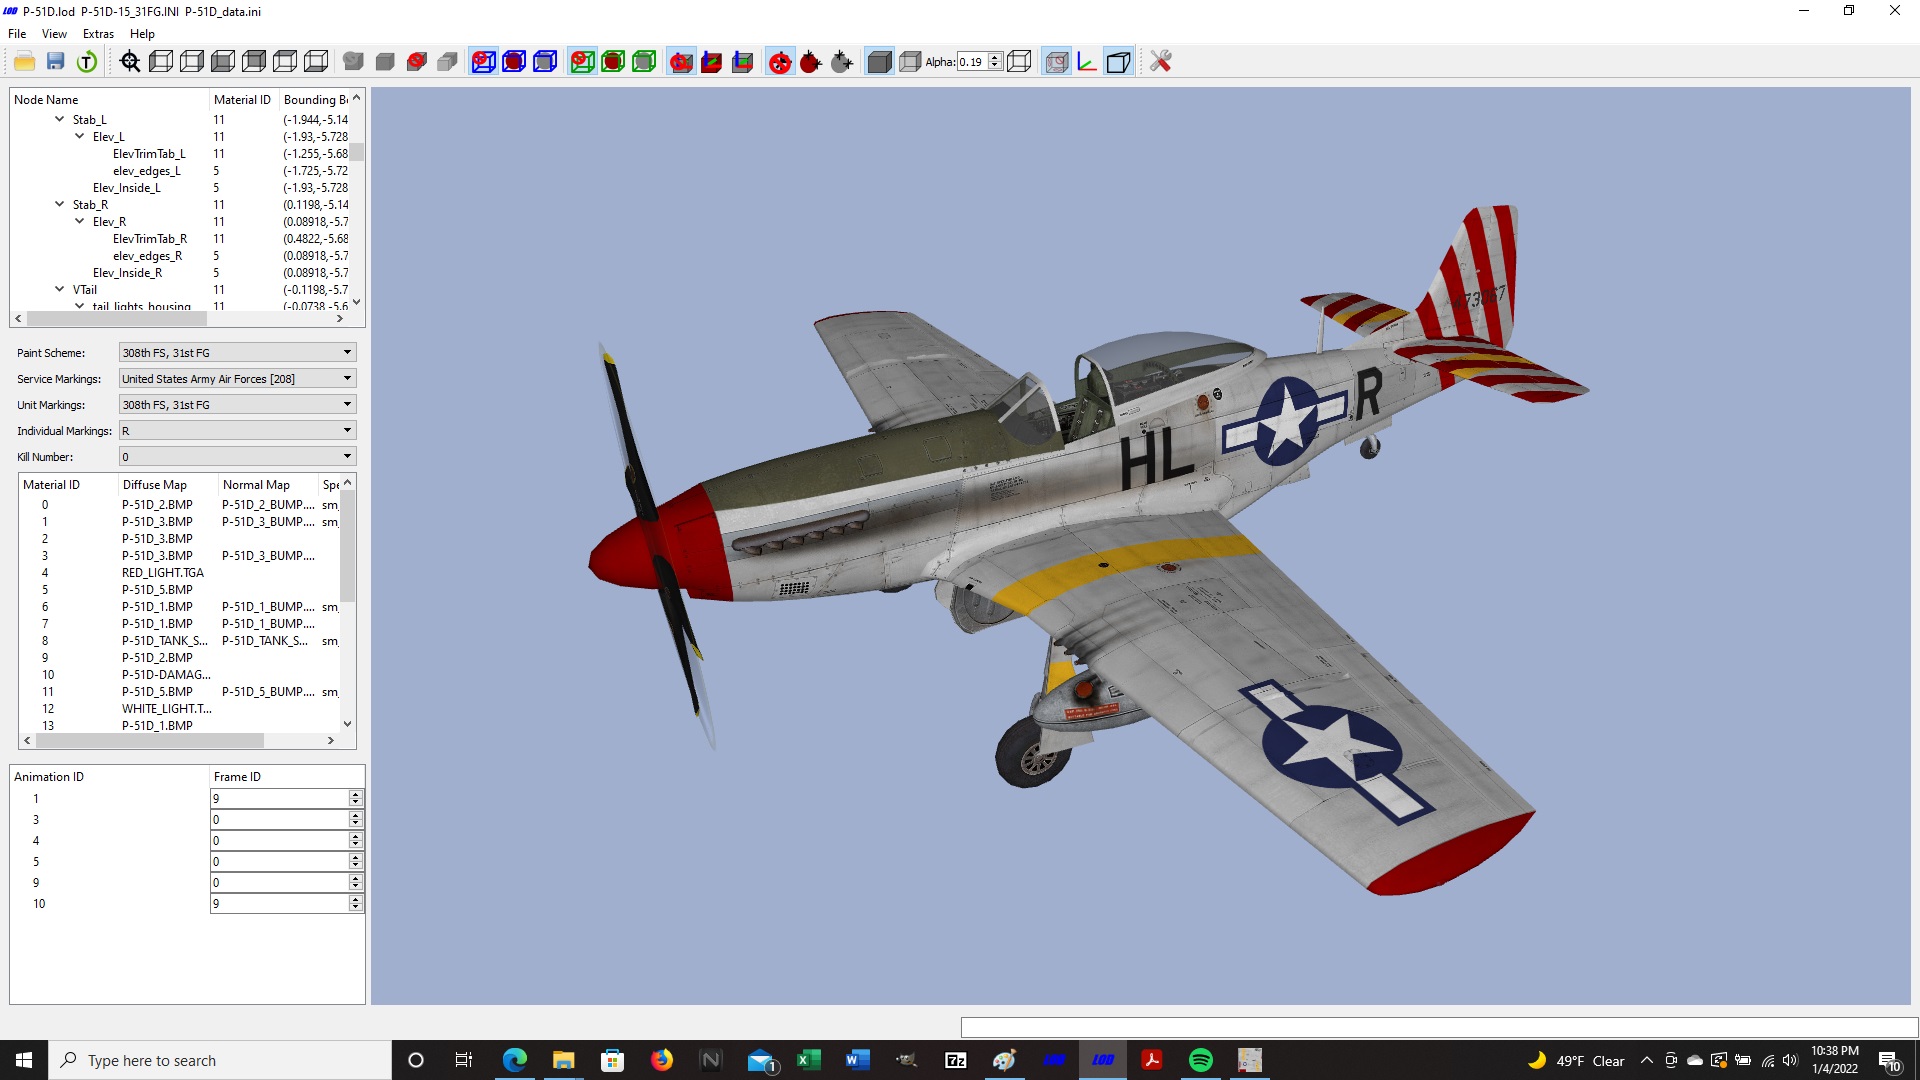Open the View menu
Viewport: 1920px width, 1080px height.
coord(54,33)
